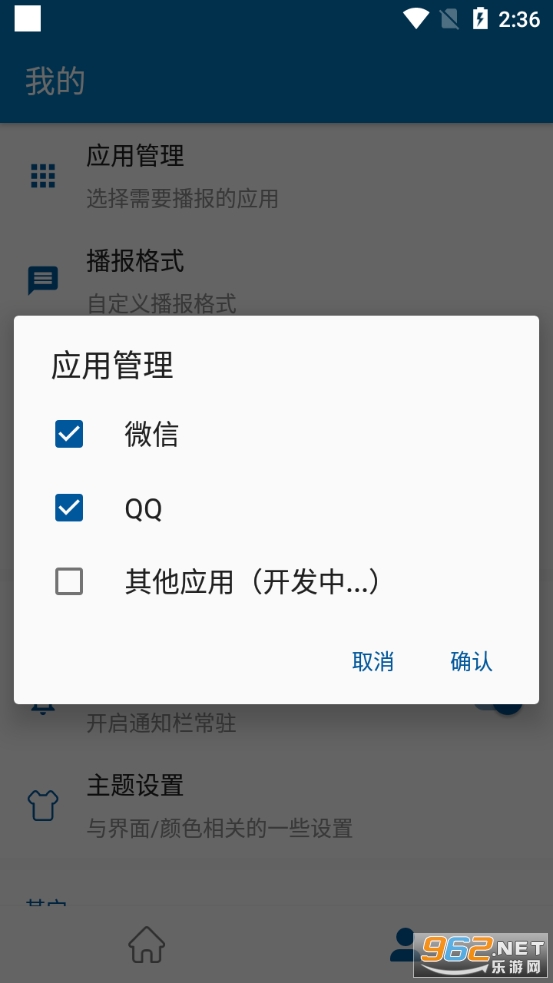
Task: Tap the battery charging status icon
Action: [480, 19]
